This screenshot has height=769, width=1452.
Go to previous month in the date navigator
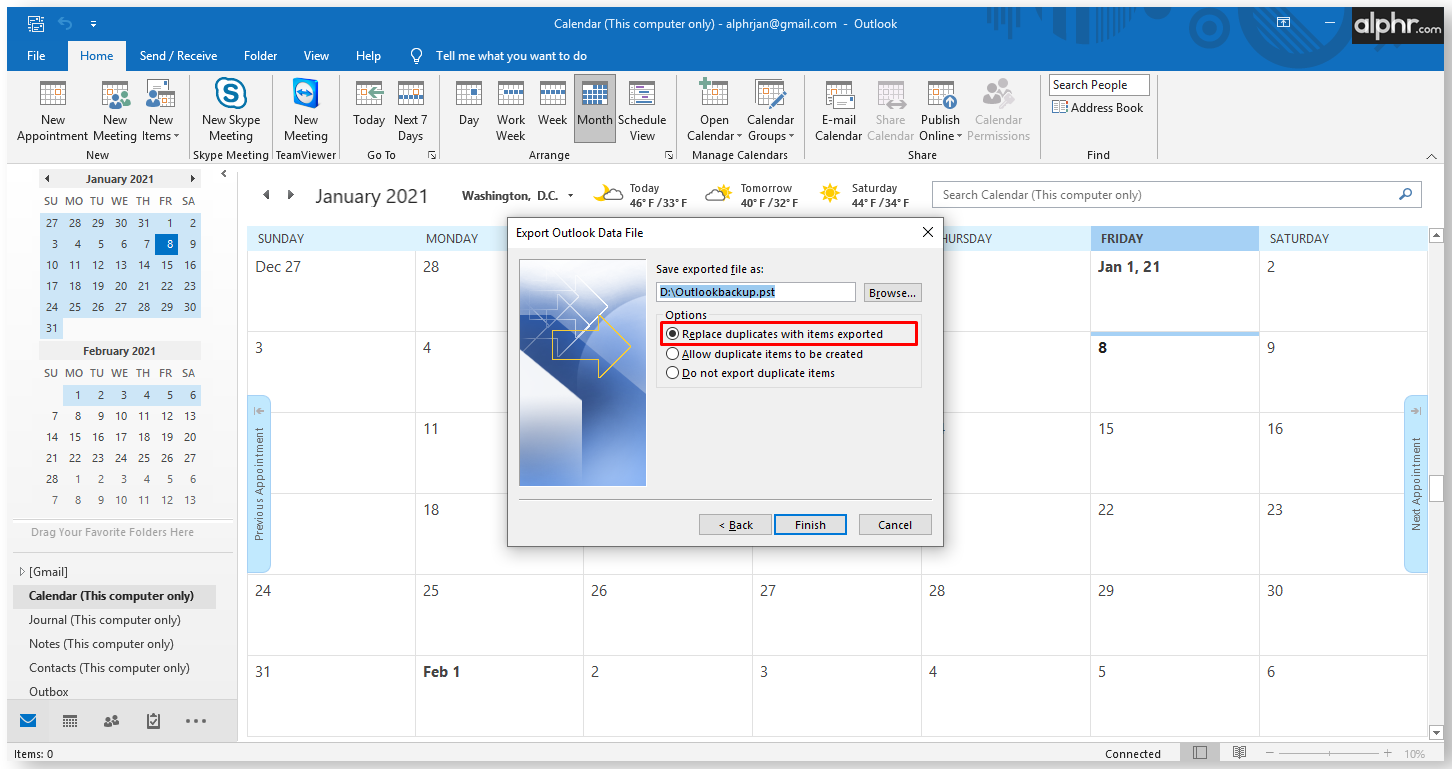[46, 179]
